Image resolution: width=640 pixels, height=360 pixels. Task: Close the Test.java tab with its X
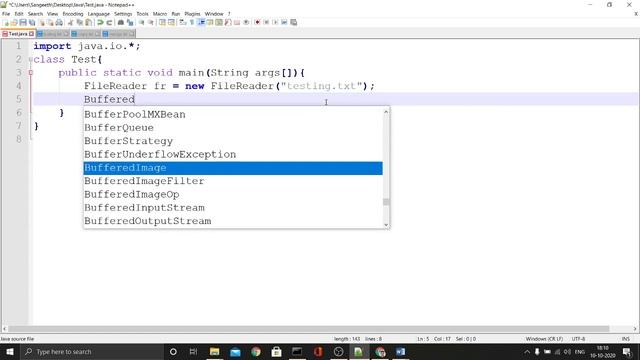[31, 34]
